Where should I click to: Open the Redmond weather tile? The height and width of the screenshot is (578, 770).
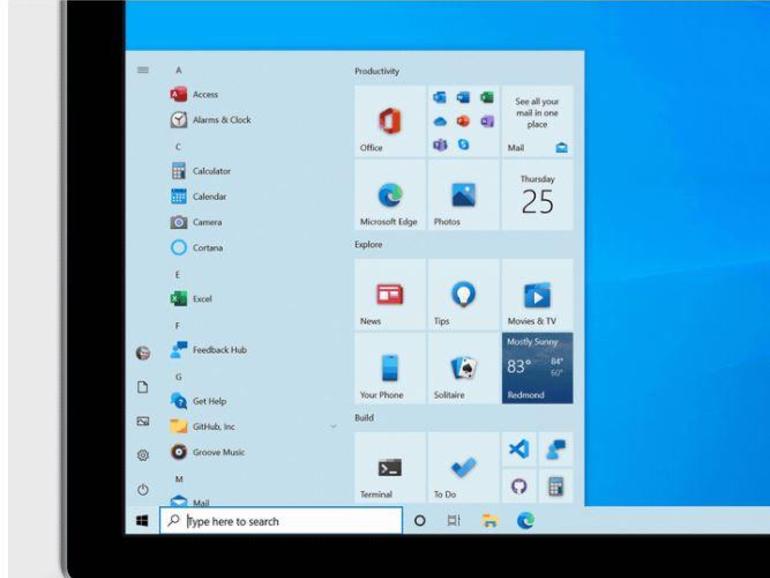coord(537,368)
